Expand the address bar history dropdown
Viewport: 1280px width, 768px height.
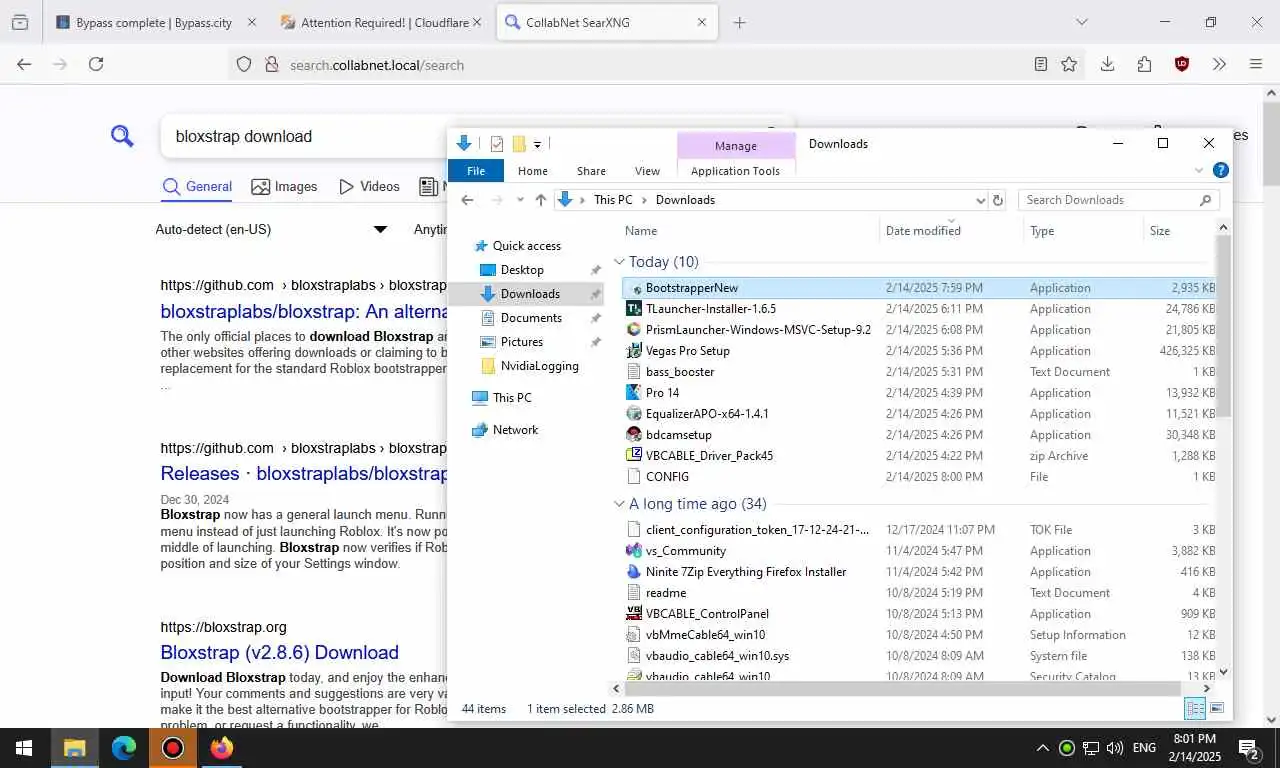point(980,200)
